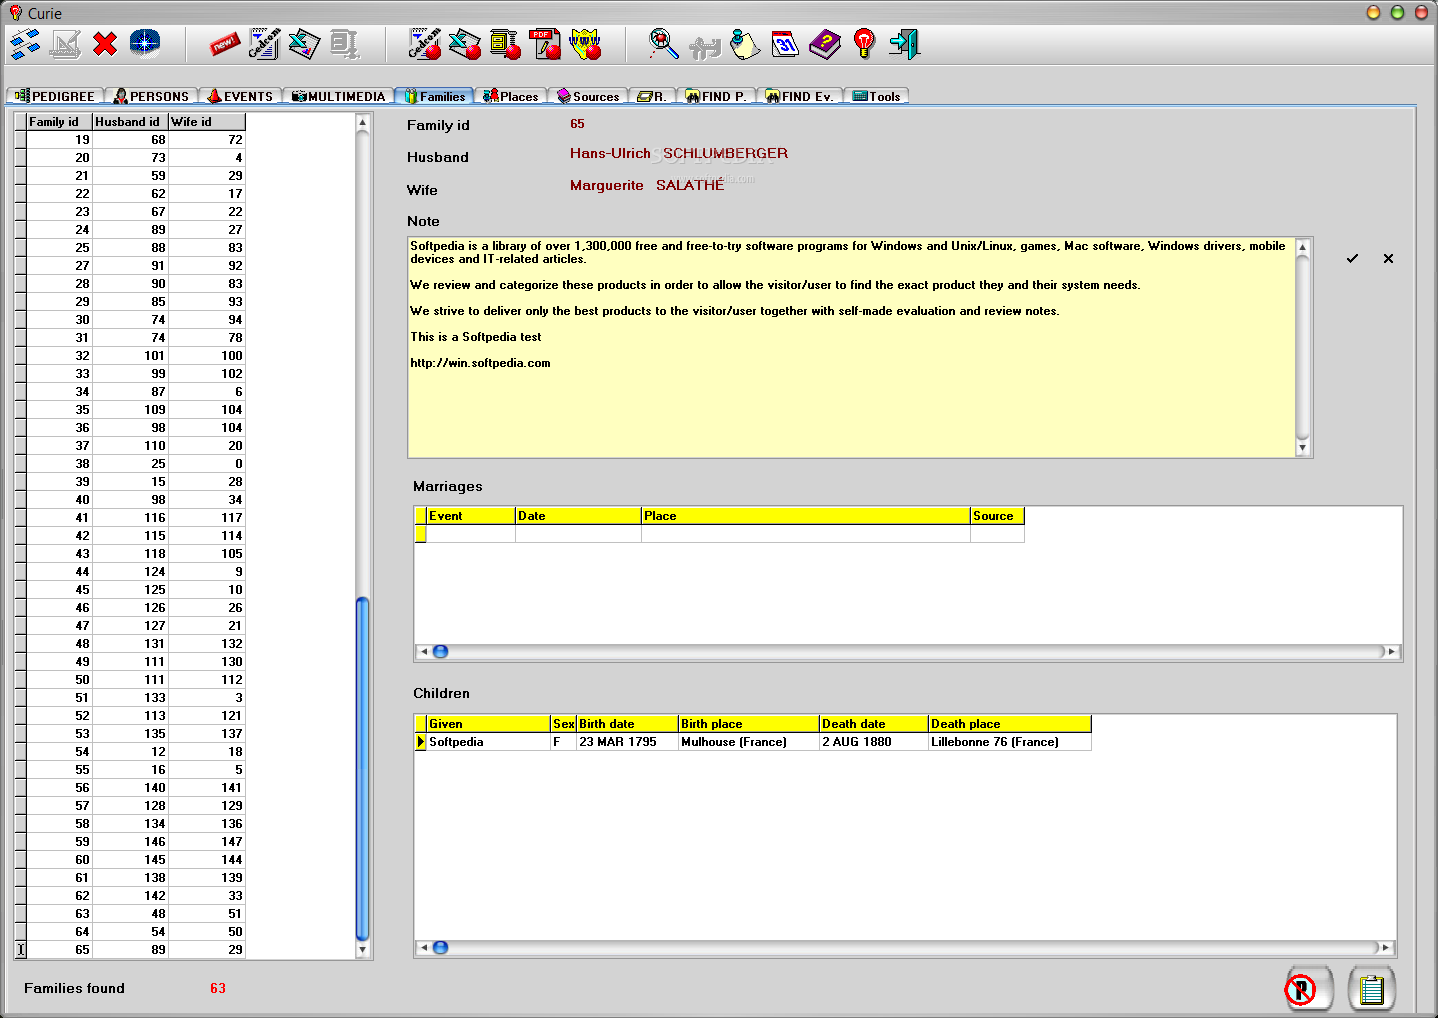Image resolution: width=1438 pixels, height=1018 pixels.
Task: Click the '2 AUG 1880' death date cell
Action: click(x=874, y=742)
